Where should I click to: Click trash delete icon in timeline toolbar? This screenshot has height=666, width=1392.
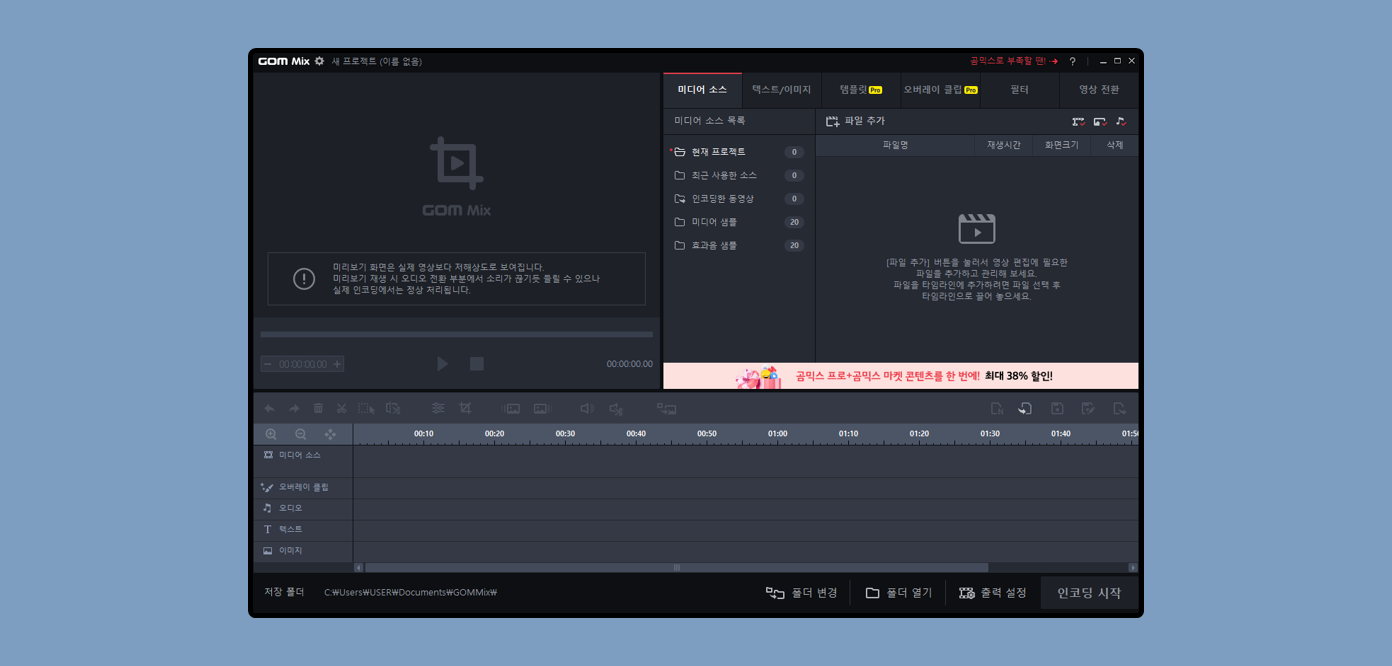click(x=318, y=408)
